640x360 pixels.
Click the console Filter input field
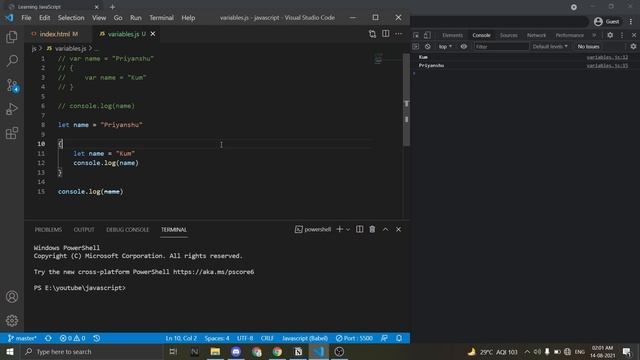pos(501,47)
